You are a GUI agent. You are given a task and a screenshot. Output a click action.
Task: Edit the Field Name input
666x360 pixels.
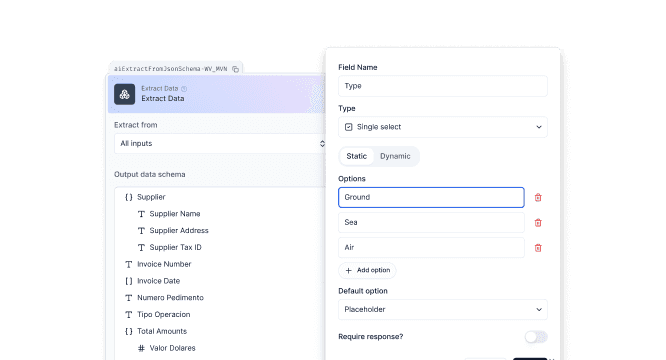(x=443, y=86)
